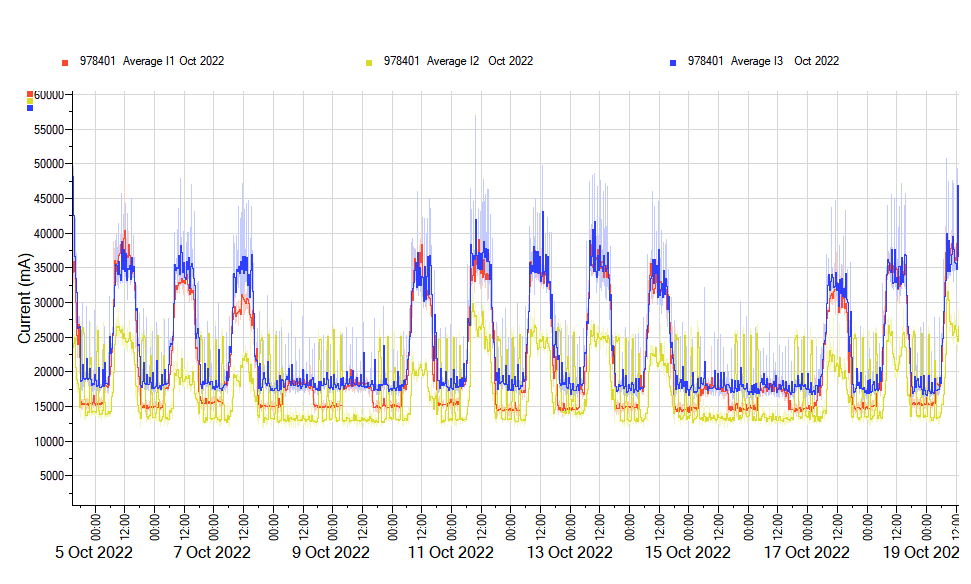The height and width of the screenshot is (584, 971).
Task: Click the 15000 y-axis label
Action: coord(49,407)
